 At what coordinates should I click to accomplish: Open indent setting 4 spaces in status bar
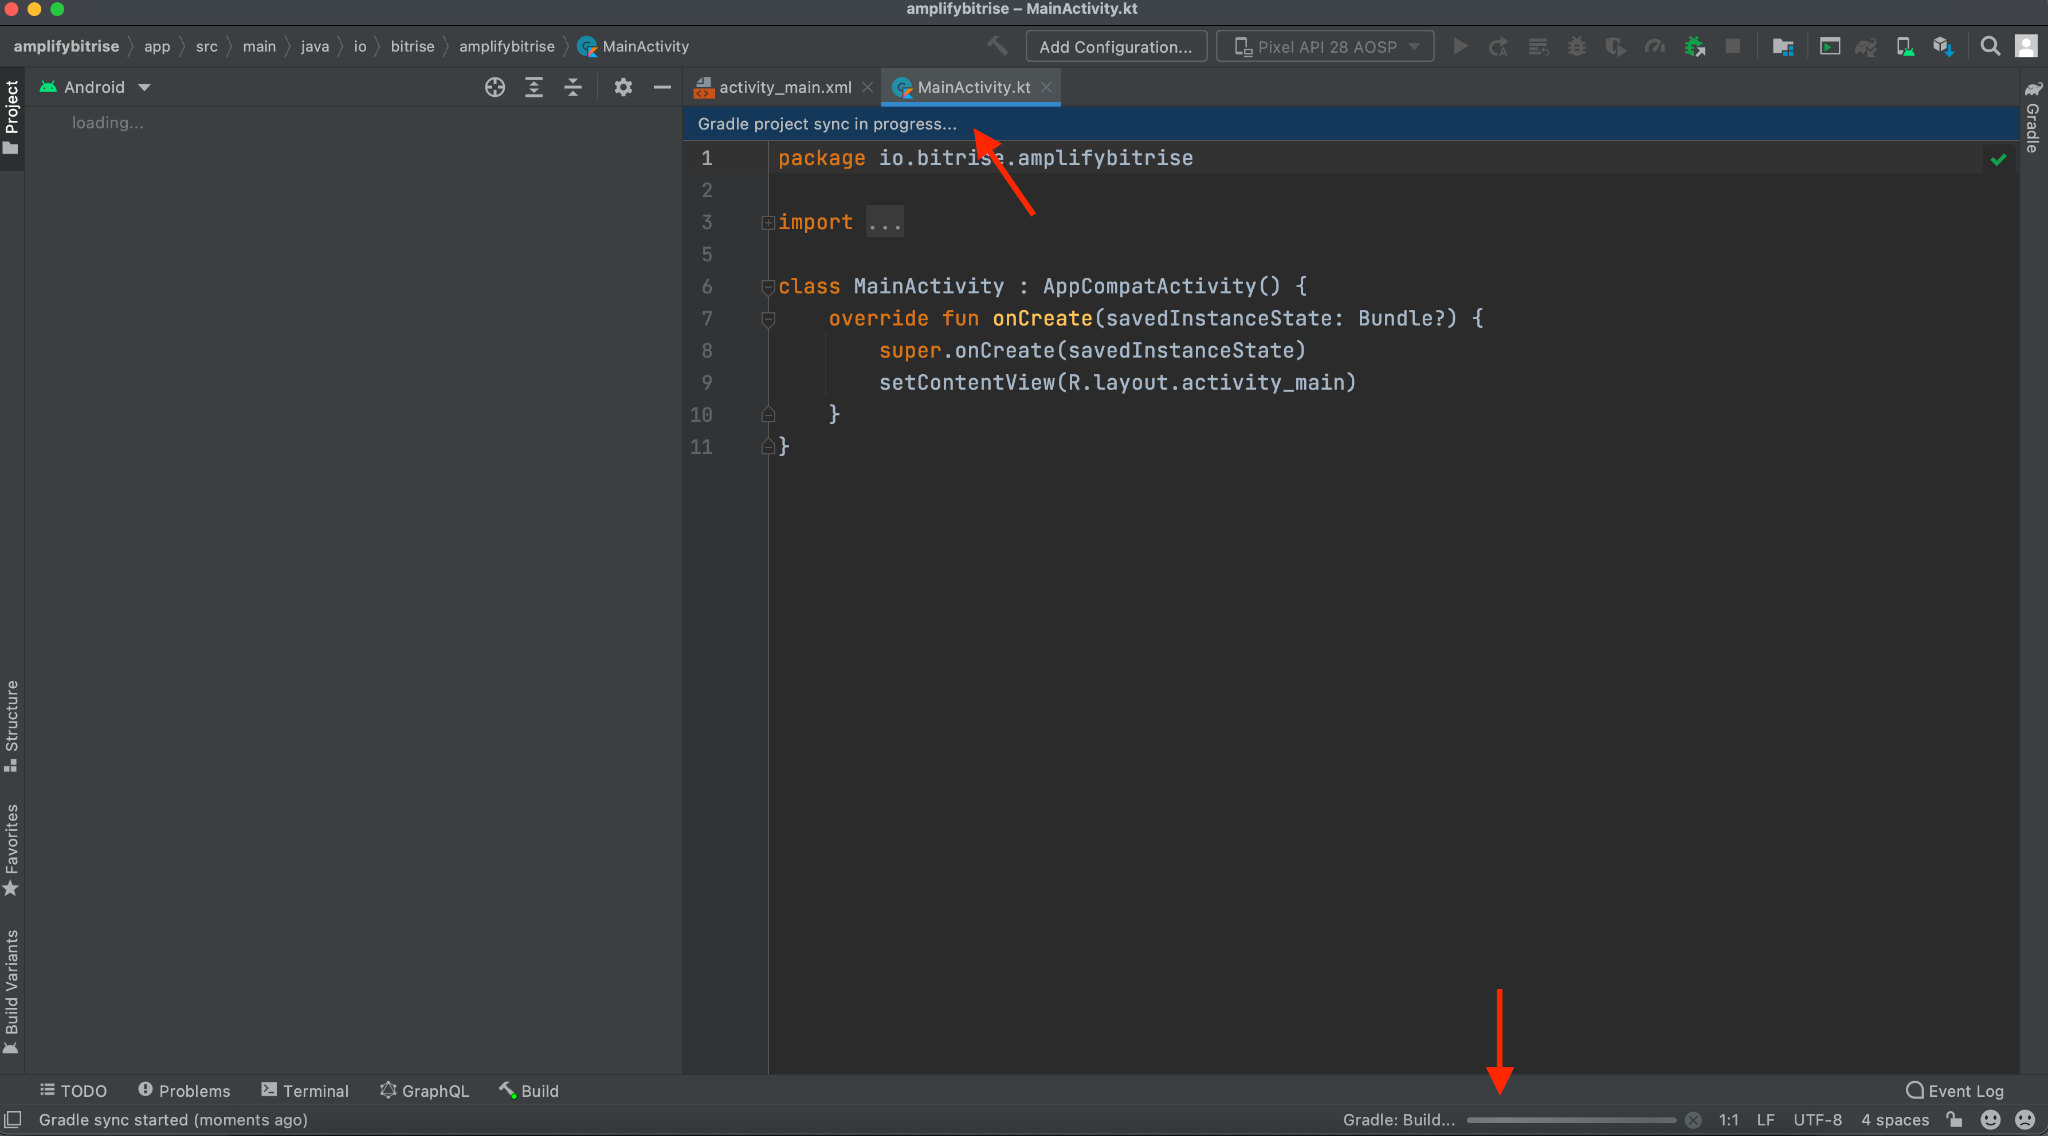(x=1895, y=1120)
